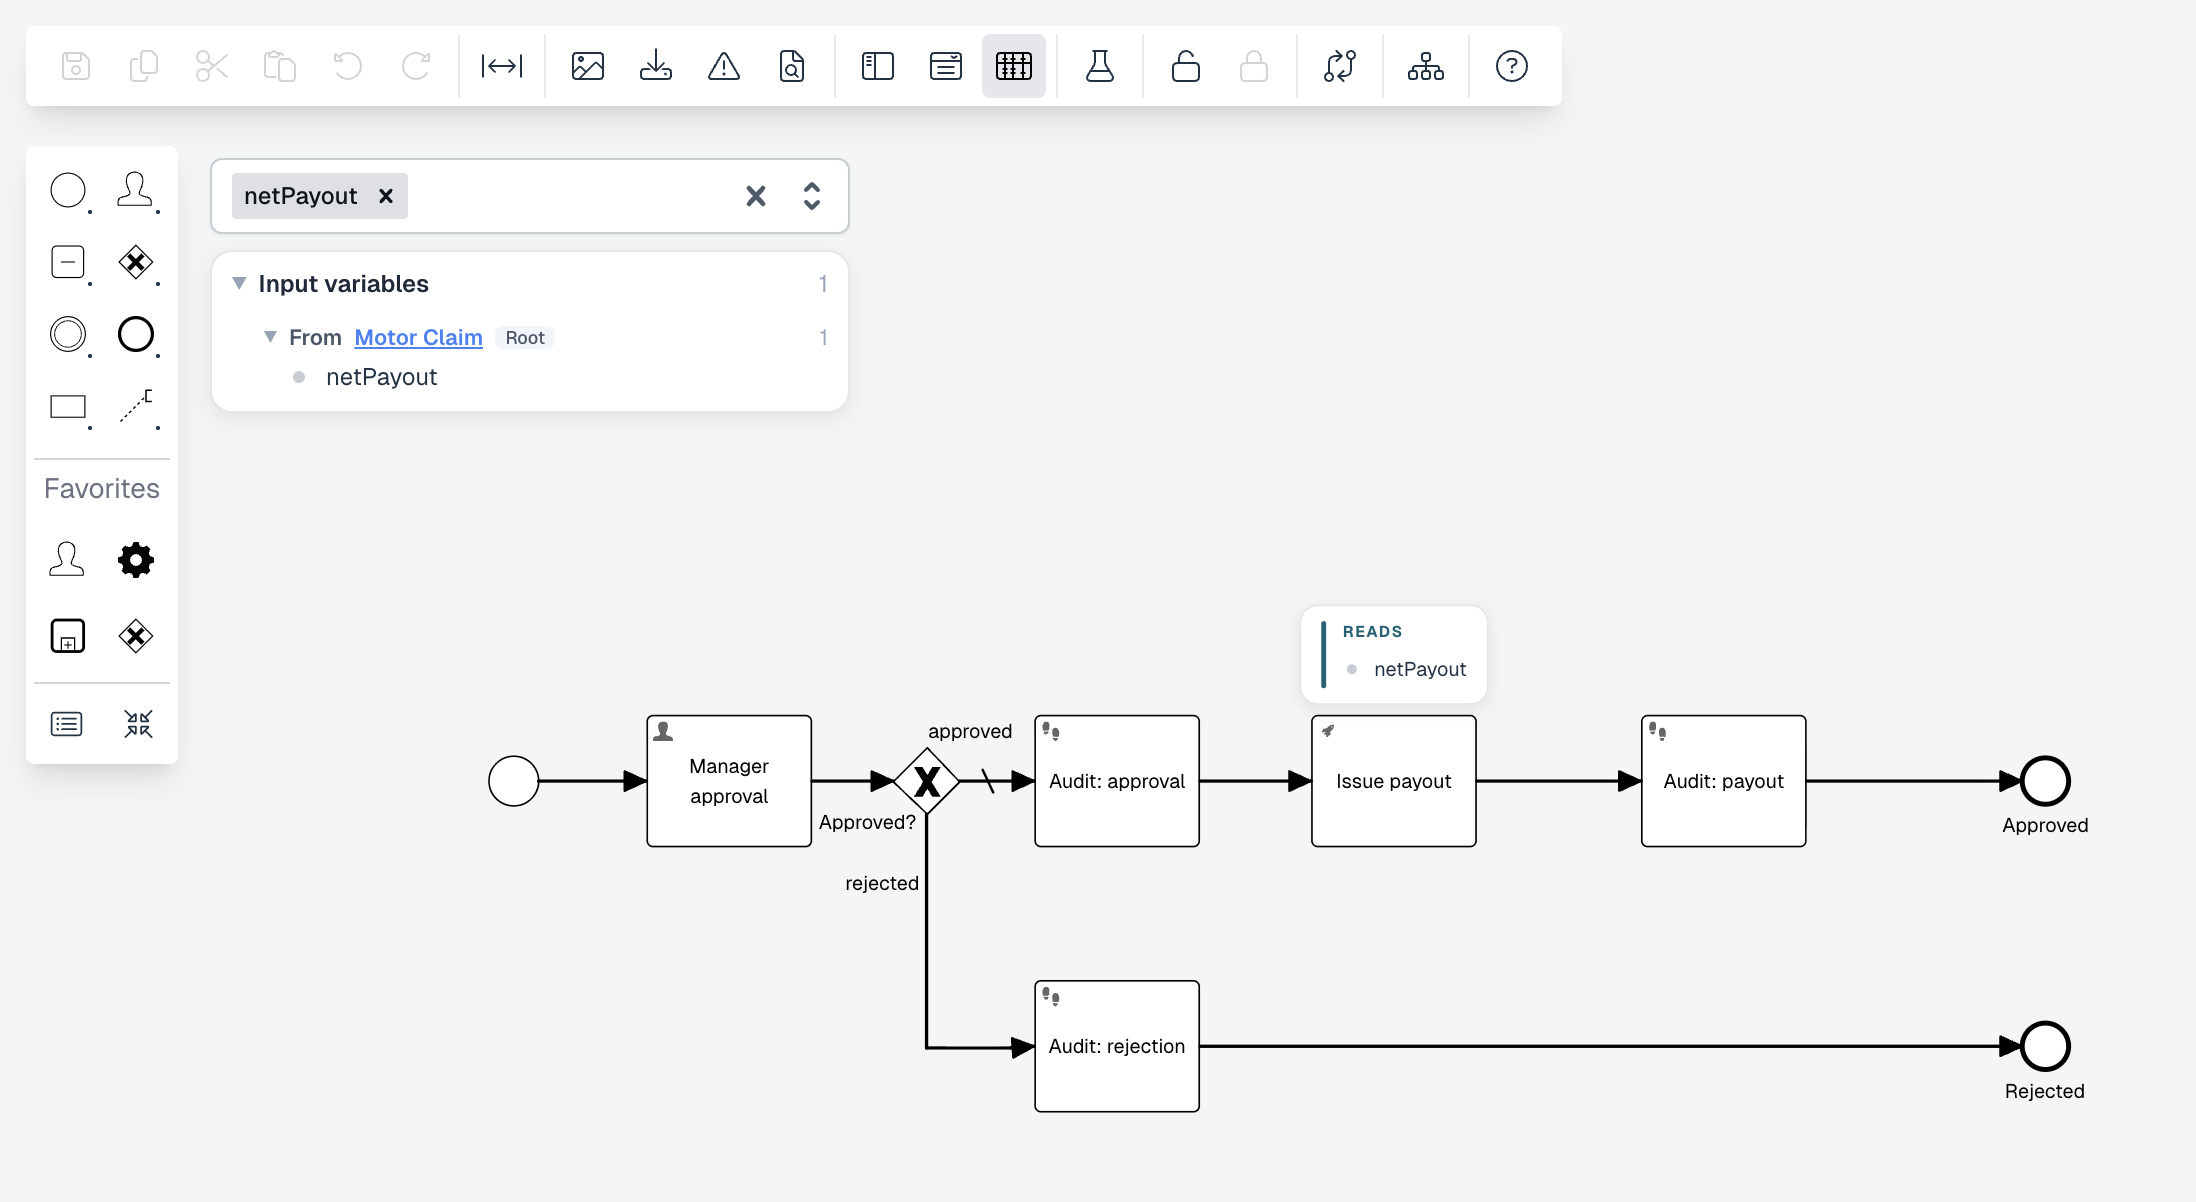Click the collapse arrows palette icon
Screen dimensions: 2196x1202
(138, 724)
